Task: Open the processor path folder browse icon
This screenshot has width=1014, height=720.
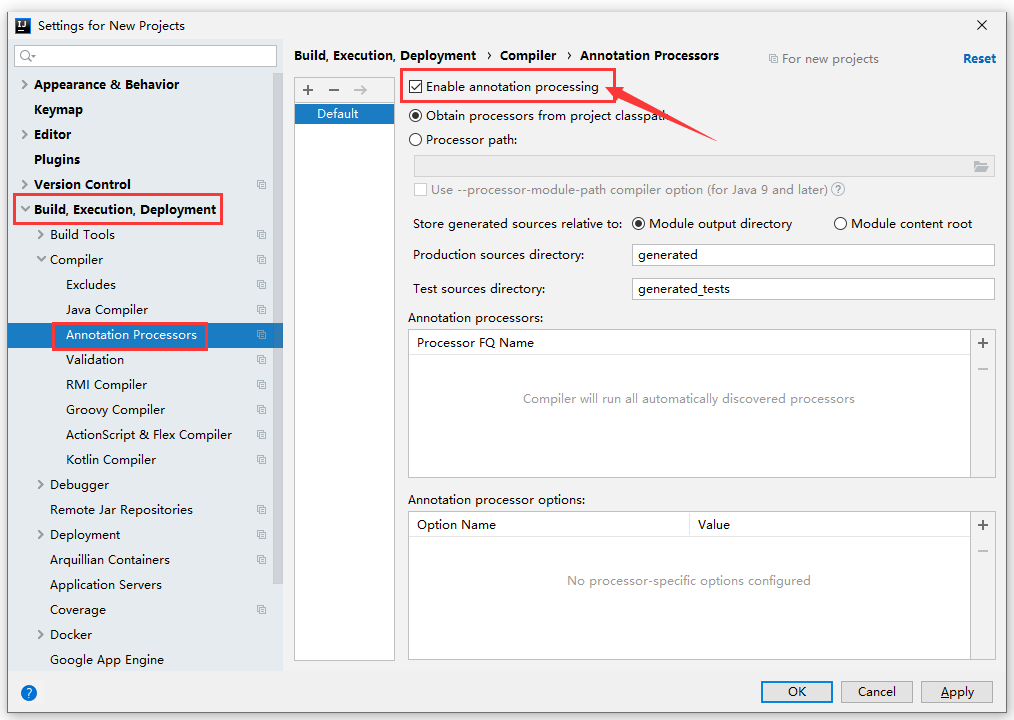Action: (980, 167)
